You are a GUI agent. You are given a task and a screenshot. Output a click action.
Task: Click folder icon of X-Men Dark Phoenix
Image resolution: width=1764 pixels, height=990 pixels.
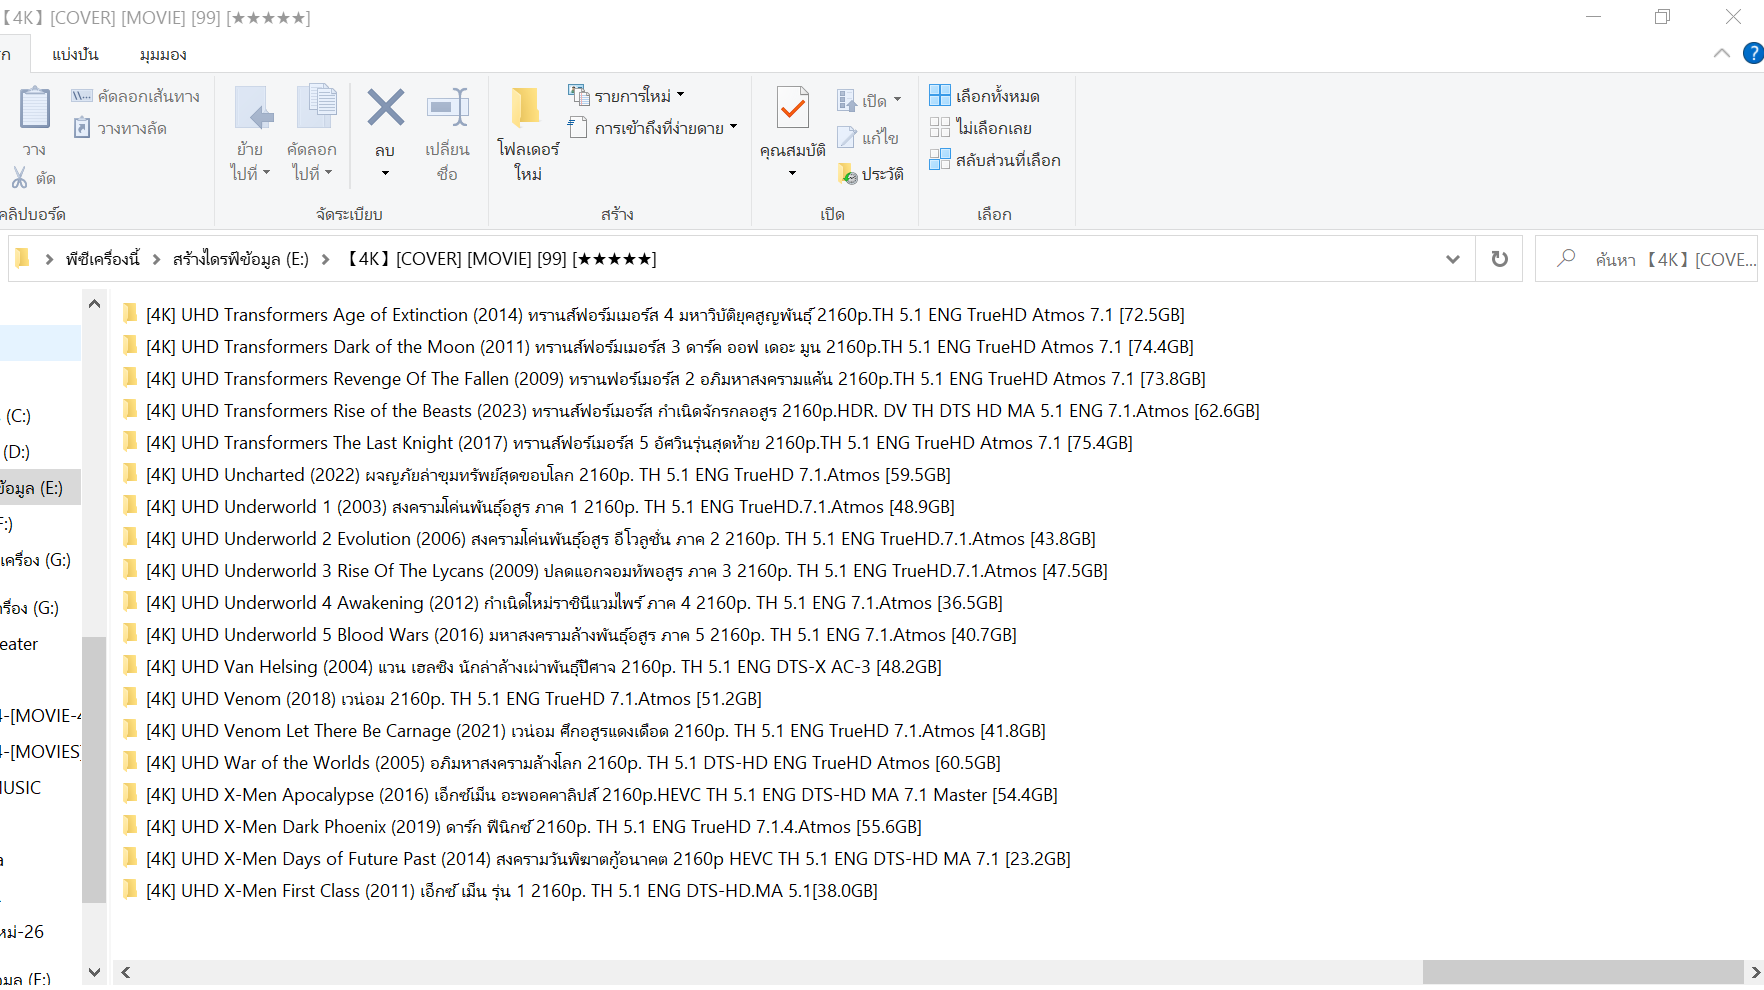coord(130,826)
